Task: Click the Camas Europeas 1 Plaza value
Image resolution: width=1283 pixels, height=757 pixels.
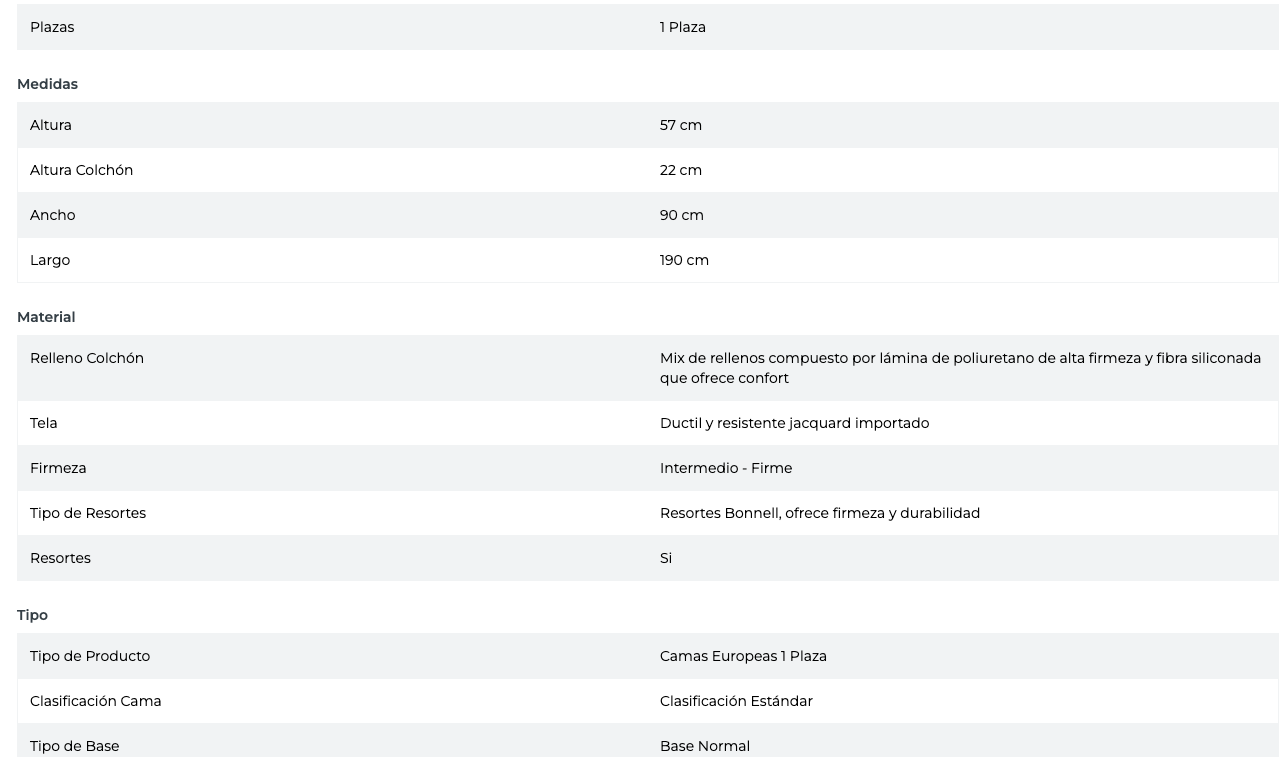Action: click(x=743, y=656)
